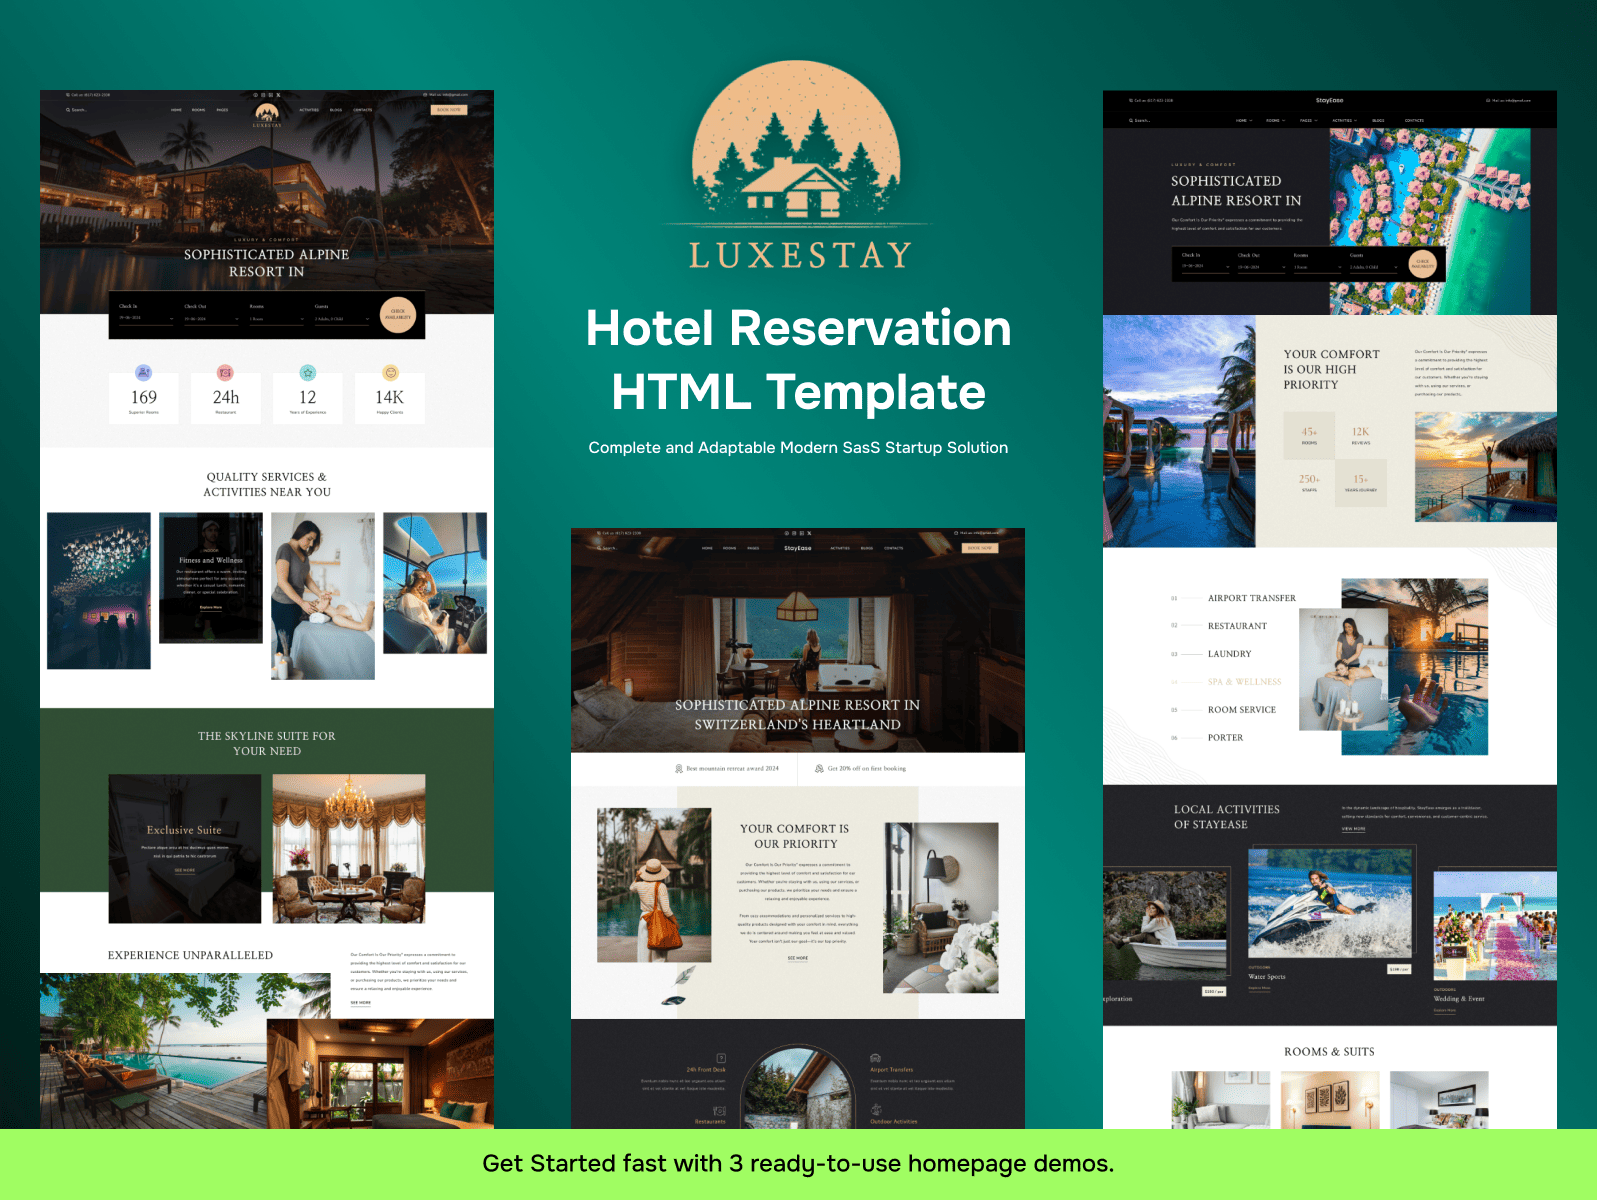Click the 'Quality Services & Activities Near You' heading

[x=267, y=484]
